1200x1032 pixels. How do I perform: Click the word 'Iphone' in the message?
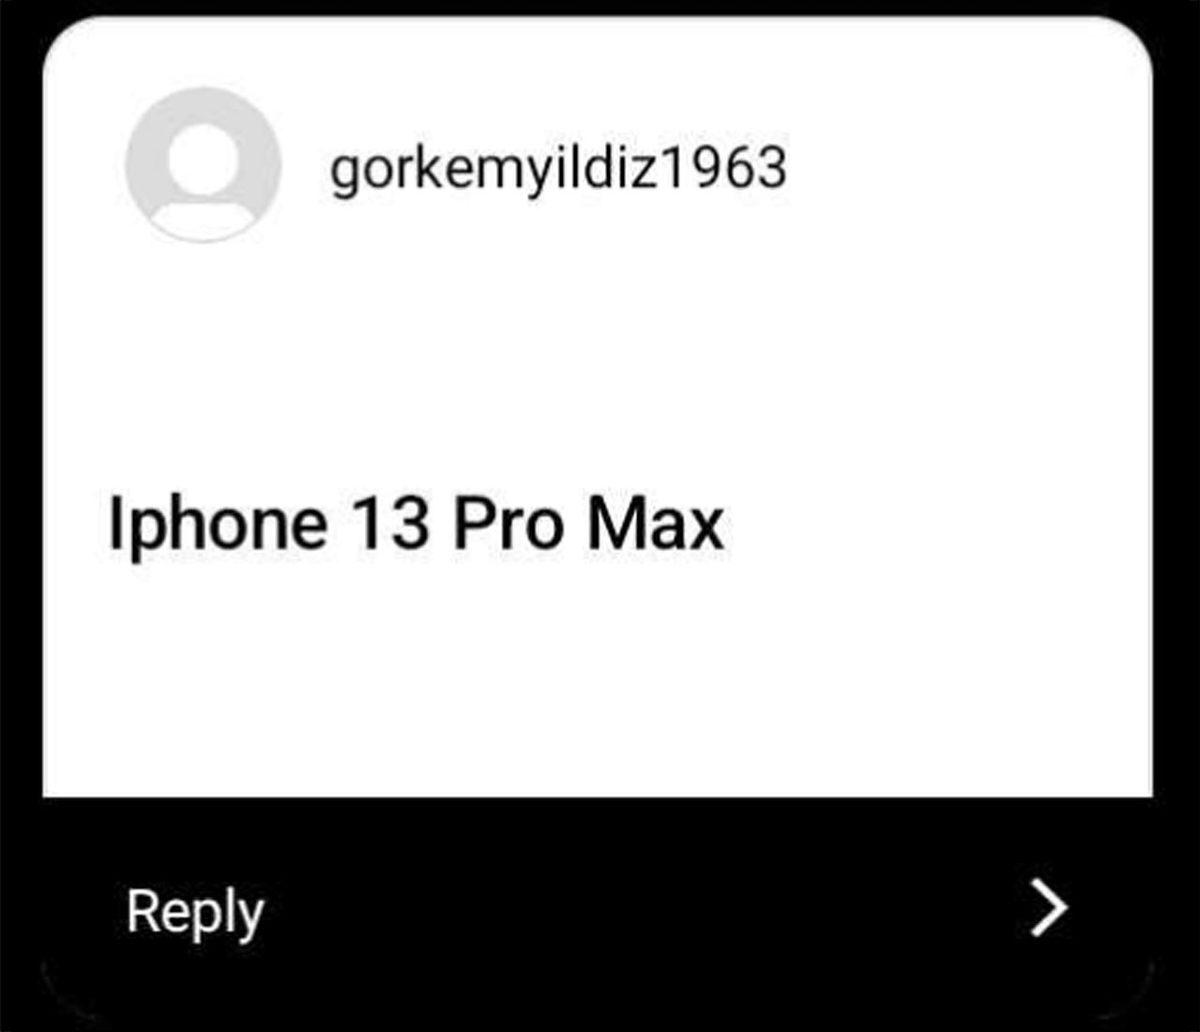pos(217,526)
